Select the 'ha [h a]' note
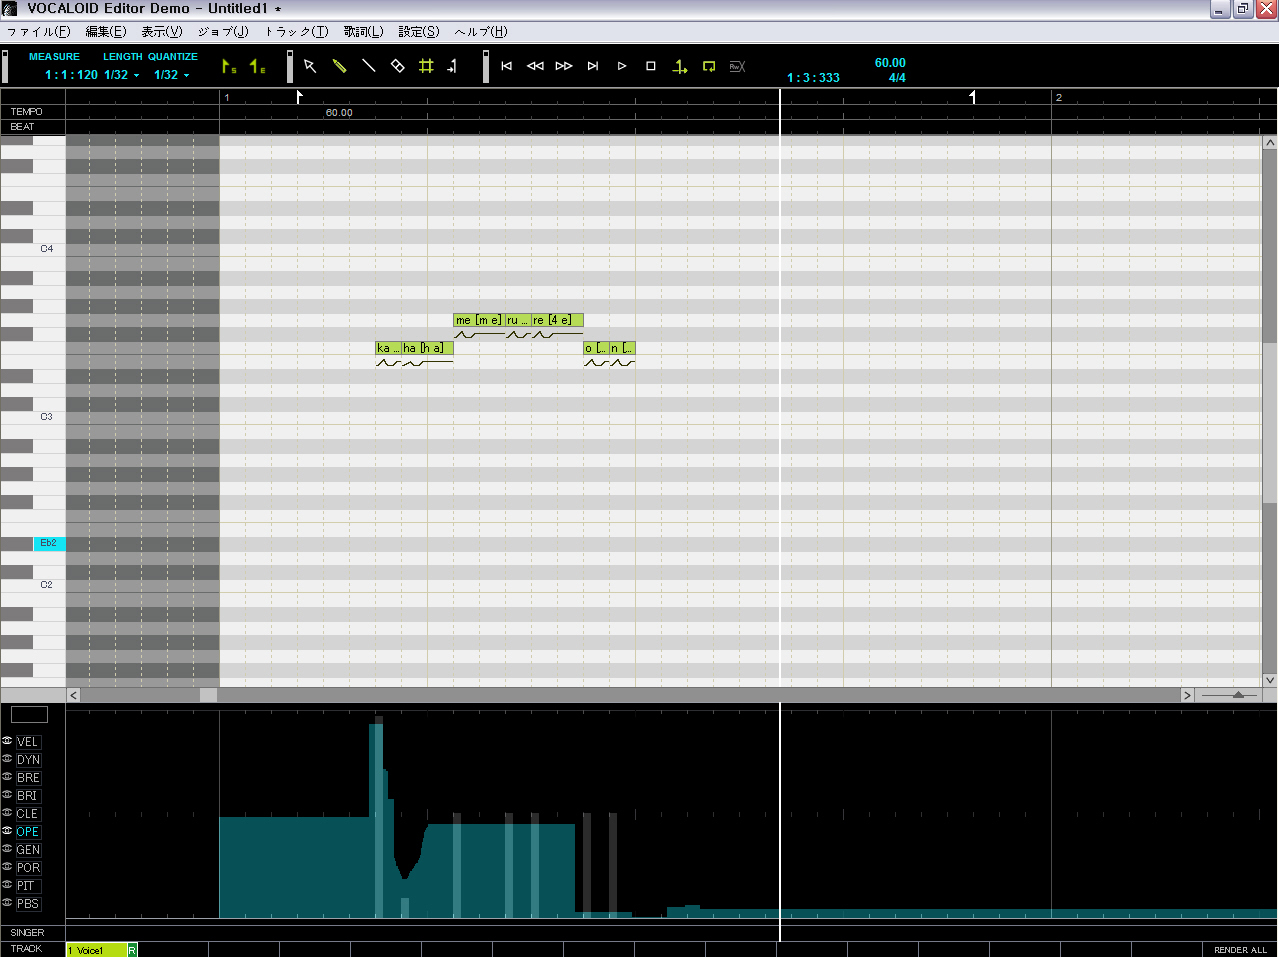 pos(427,348)
